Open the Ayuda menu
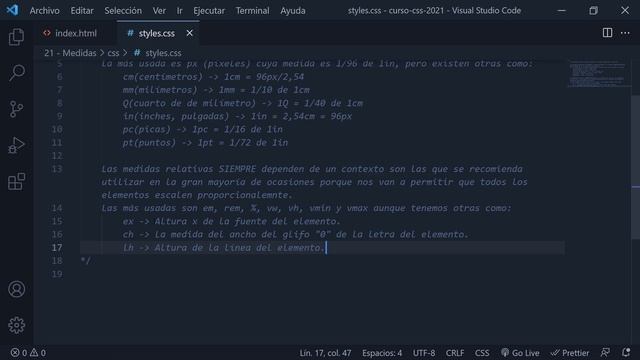This screenshot has height=360, width=640. pyautogui.click(x=293, y=11)
